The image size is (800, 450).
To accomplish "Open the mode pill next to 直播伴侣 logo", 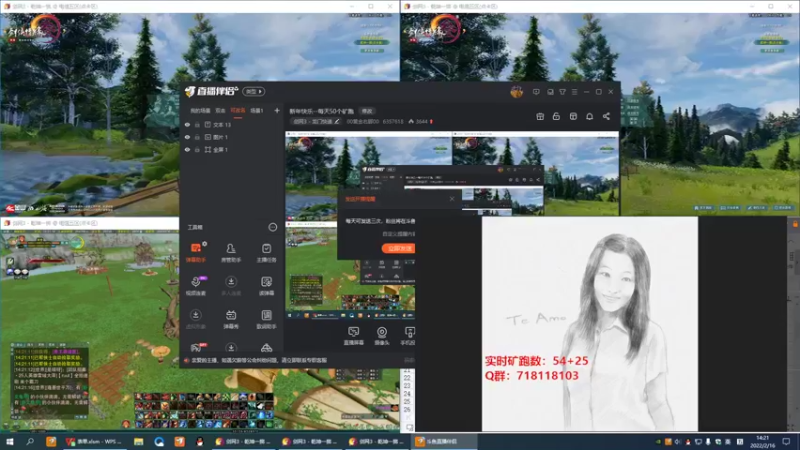I will (254, 91).
